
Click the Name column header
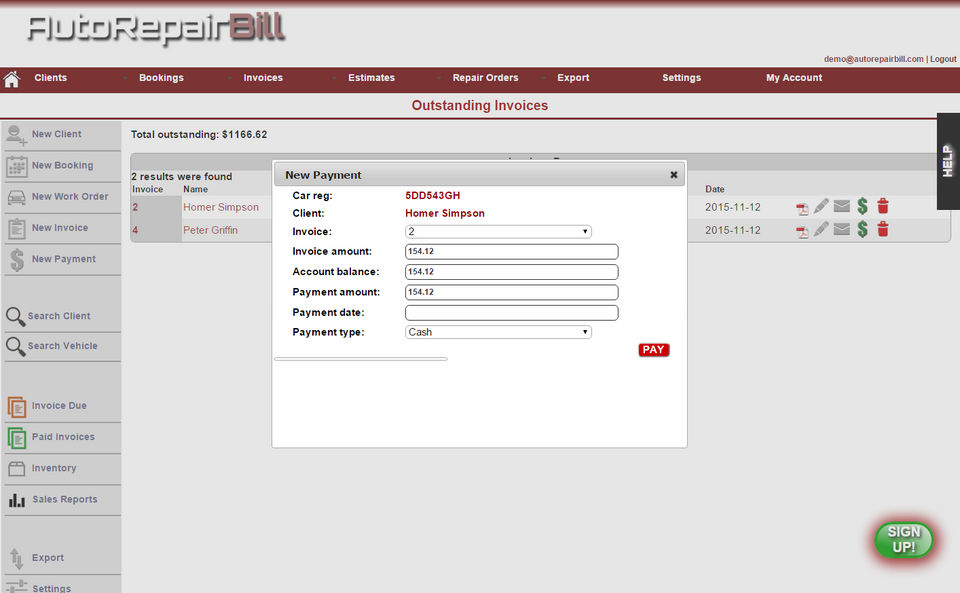click(x=195, y=190)
